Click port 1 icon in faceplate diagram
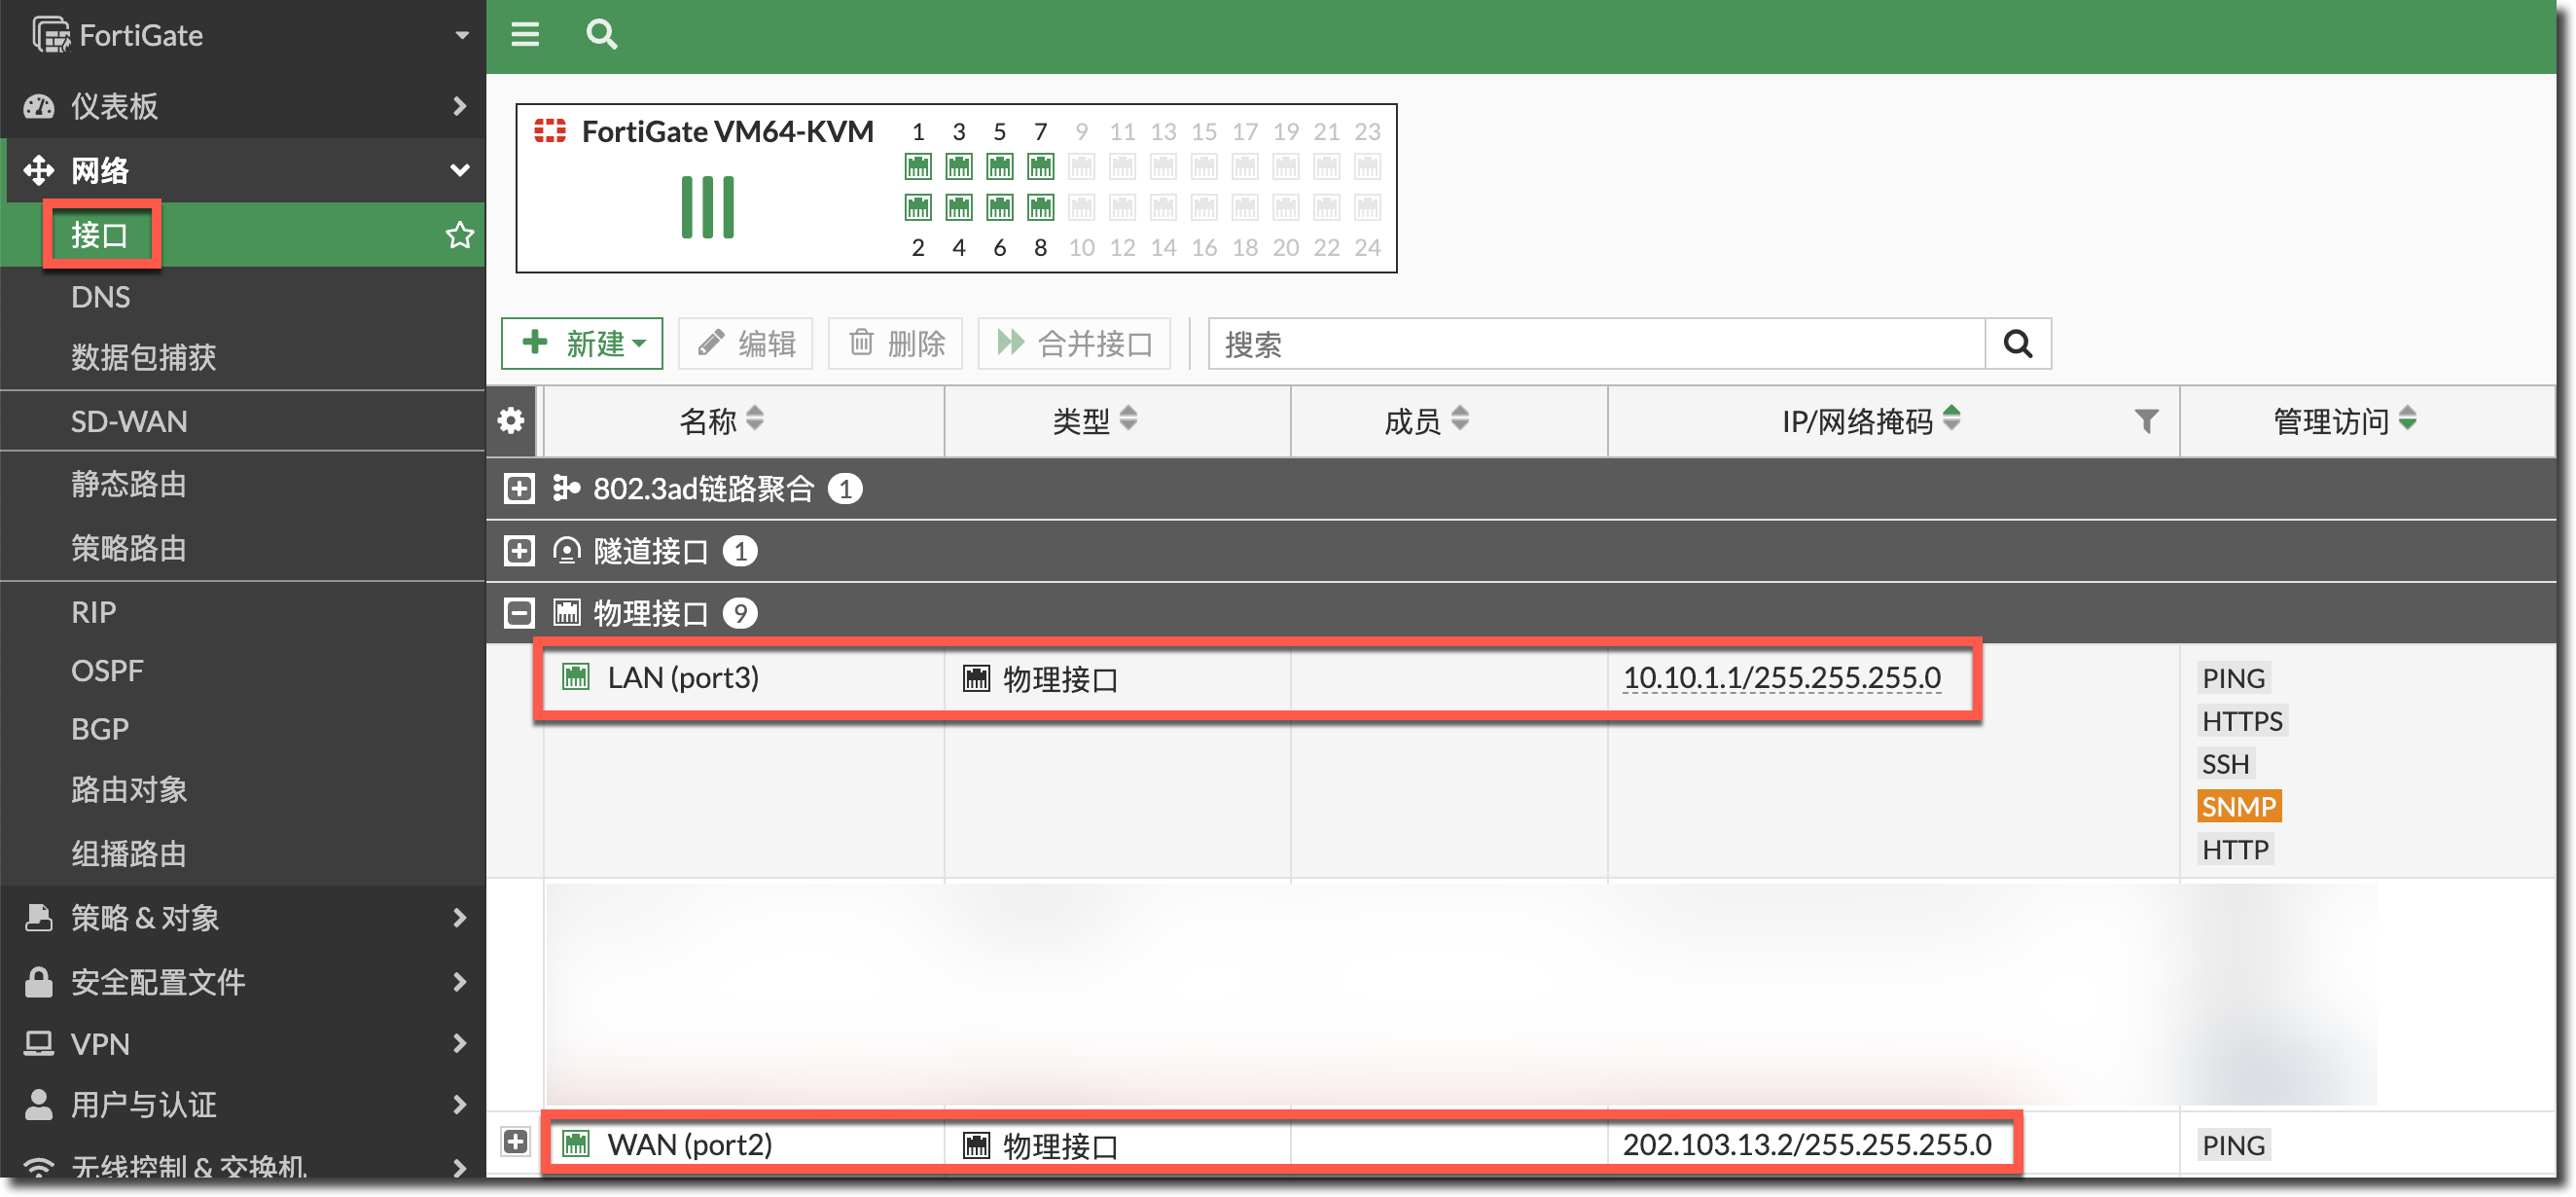2576x1197 pixels. click(x=917, y=166)
